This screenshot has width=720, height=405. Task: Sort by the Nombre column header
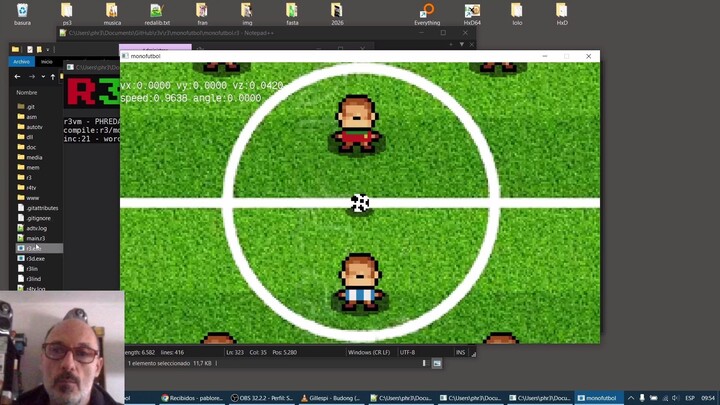[27, 92]
